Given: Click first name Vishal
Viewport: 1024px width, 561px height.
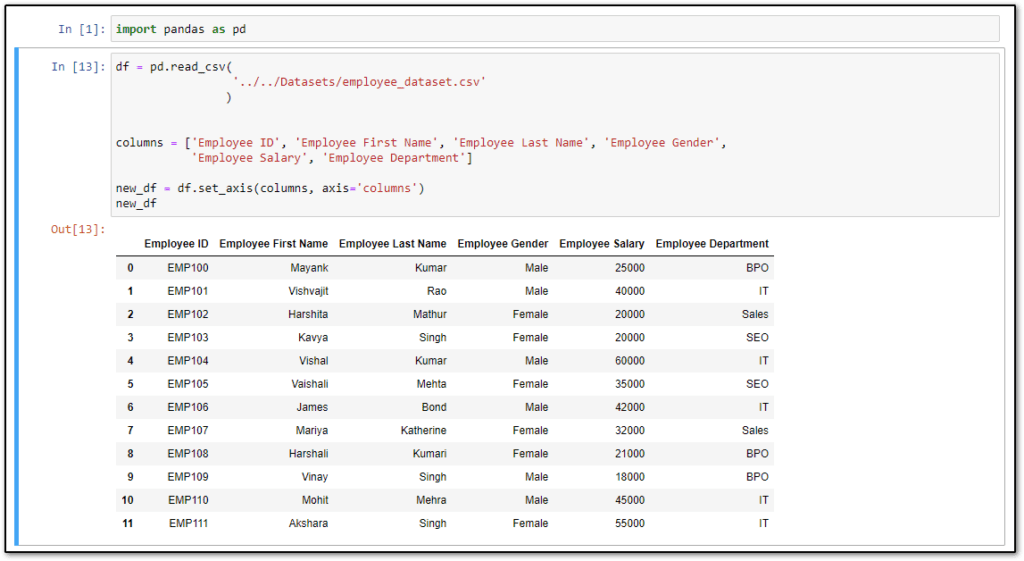Looking at the screenshot, I should pyautogui.click(x=313, y=361).
